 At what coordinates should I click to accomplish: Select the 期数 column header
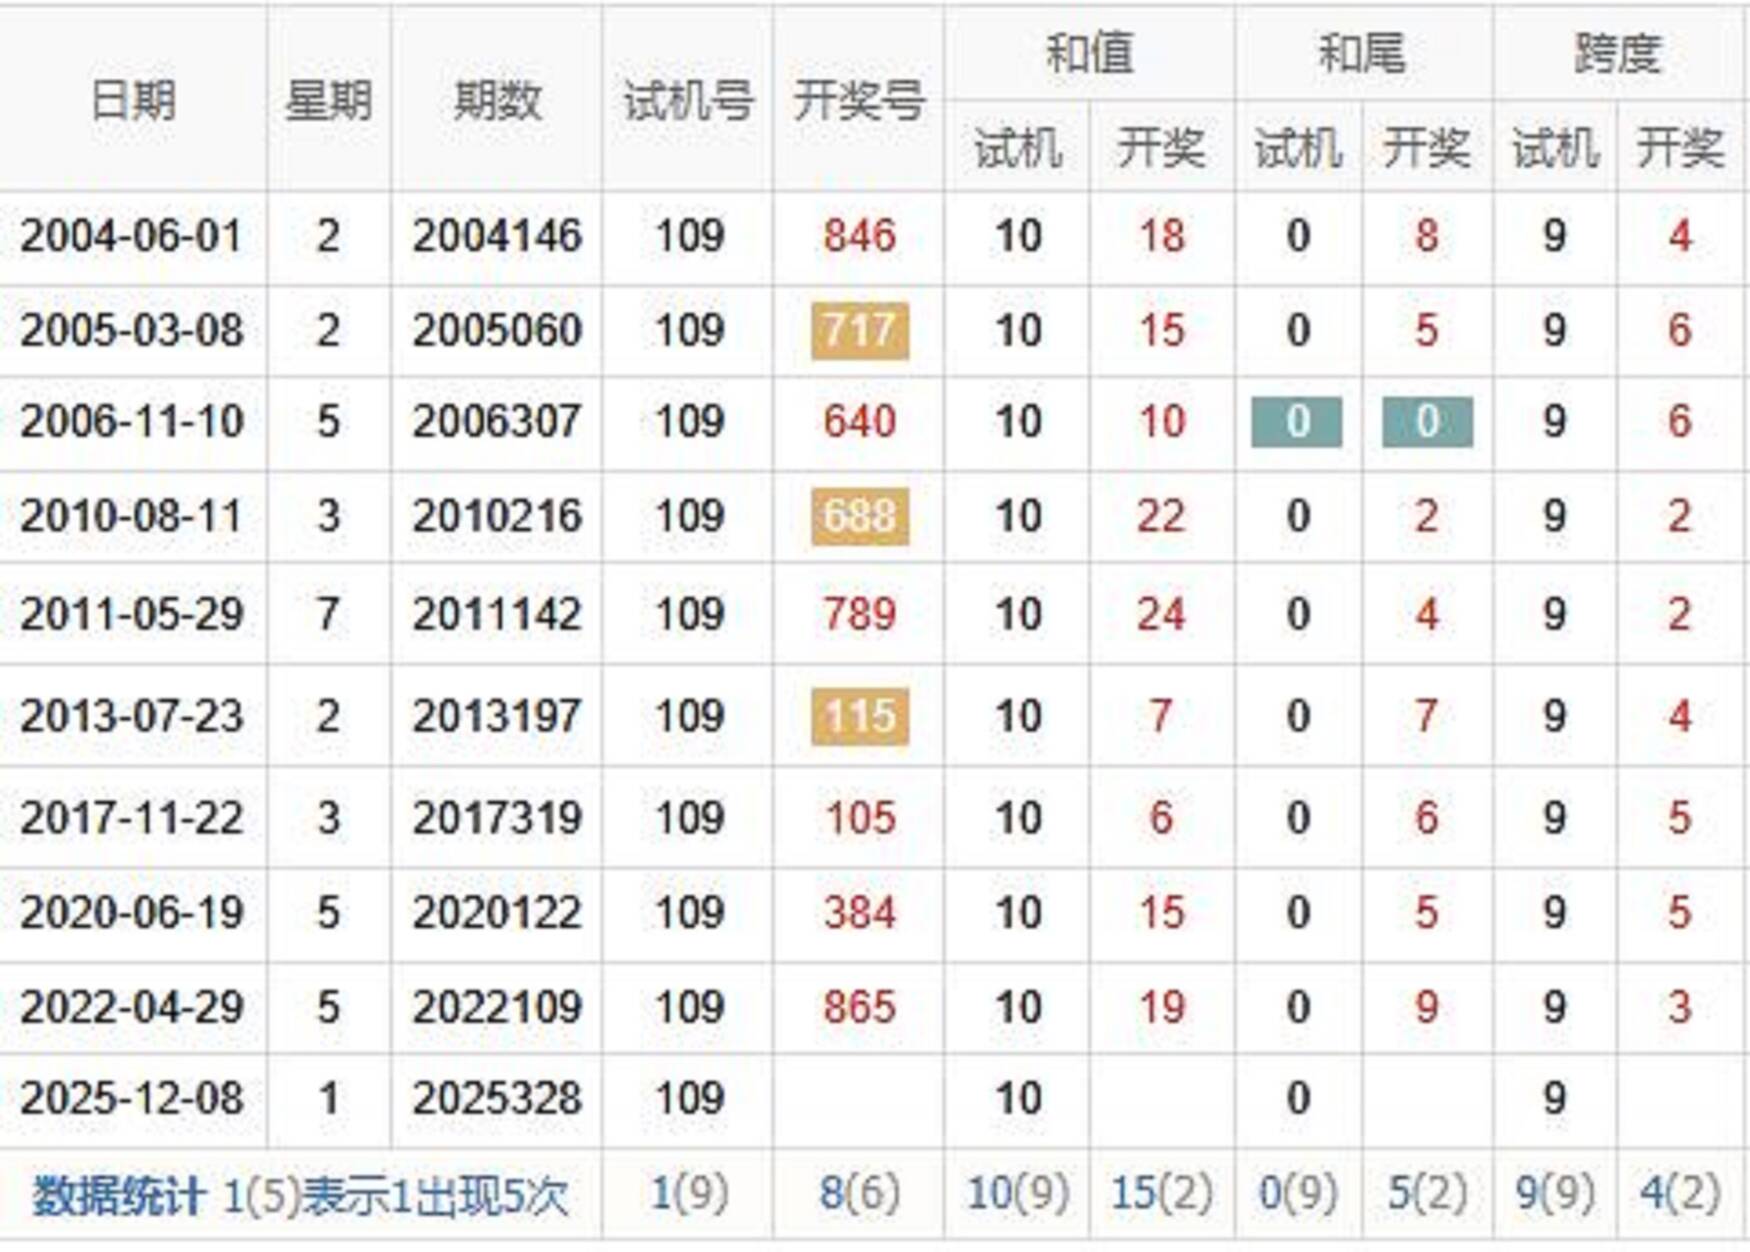tap(497, 100)
